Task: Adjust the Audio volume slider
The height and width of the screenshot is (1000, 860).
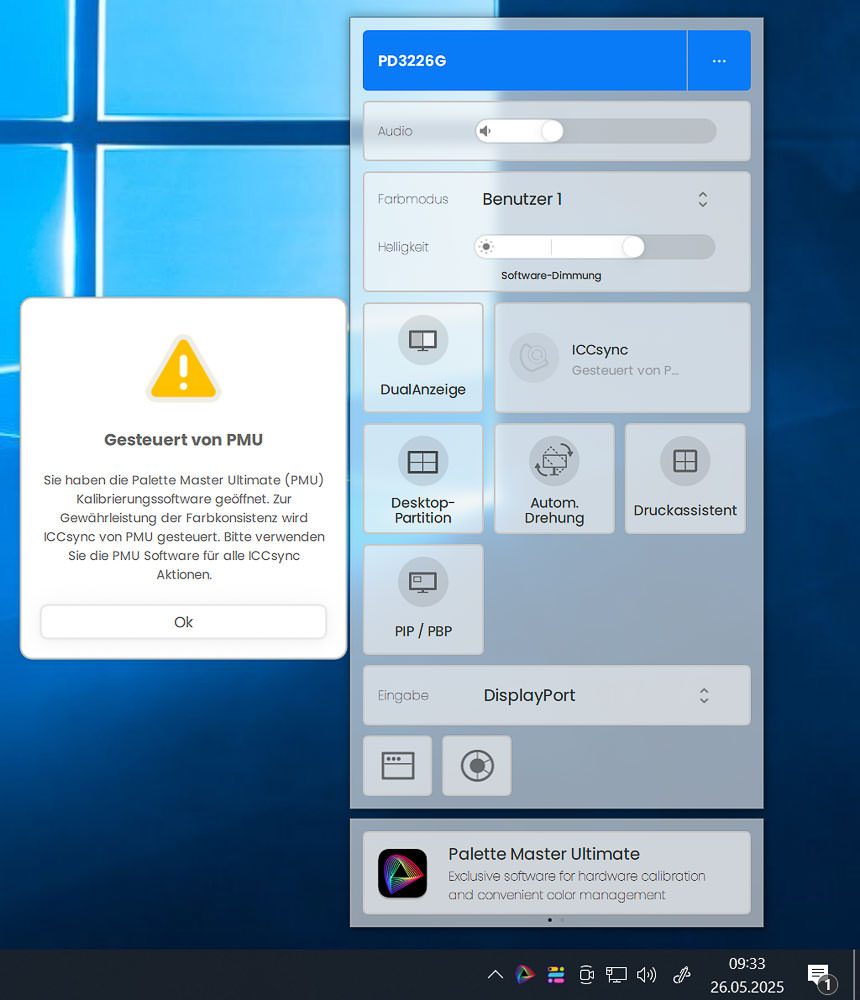Action: [595, 131]
